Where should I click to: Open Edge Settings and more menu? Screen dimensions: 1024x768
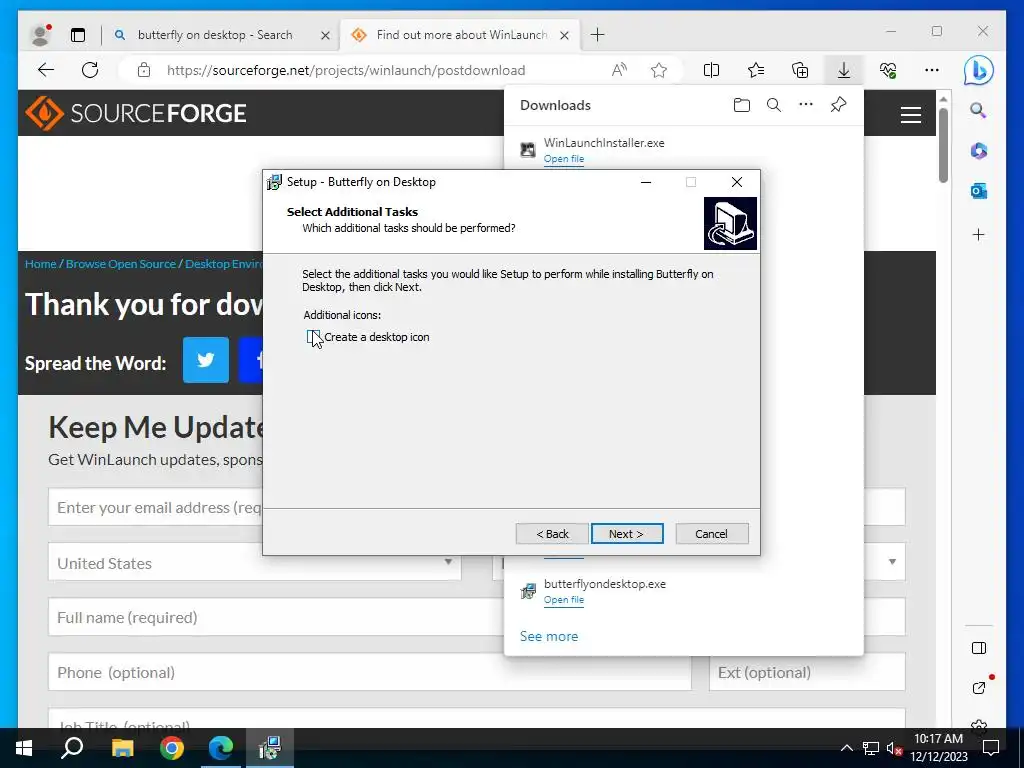pos(932,70)
